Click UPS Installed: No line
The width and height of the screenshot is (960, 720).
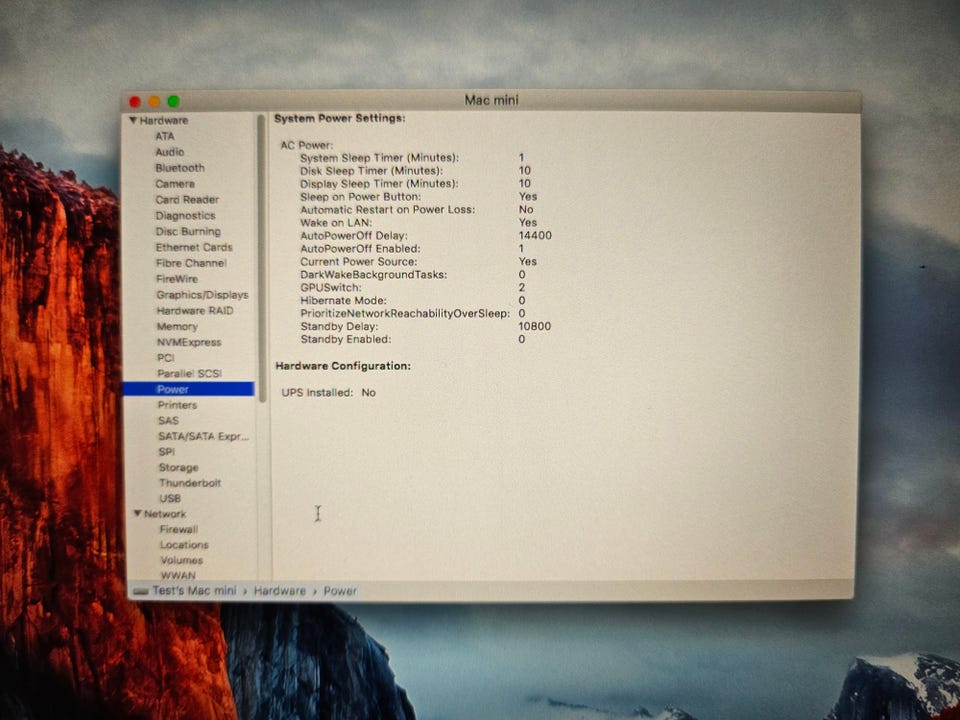click(329, 392)
